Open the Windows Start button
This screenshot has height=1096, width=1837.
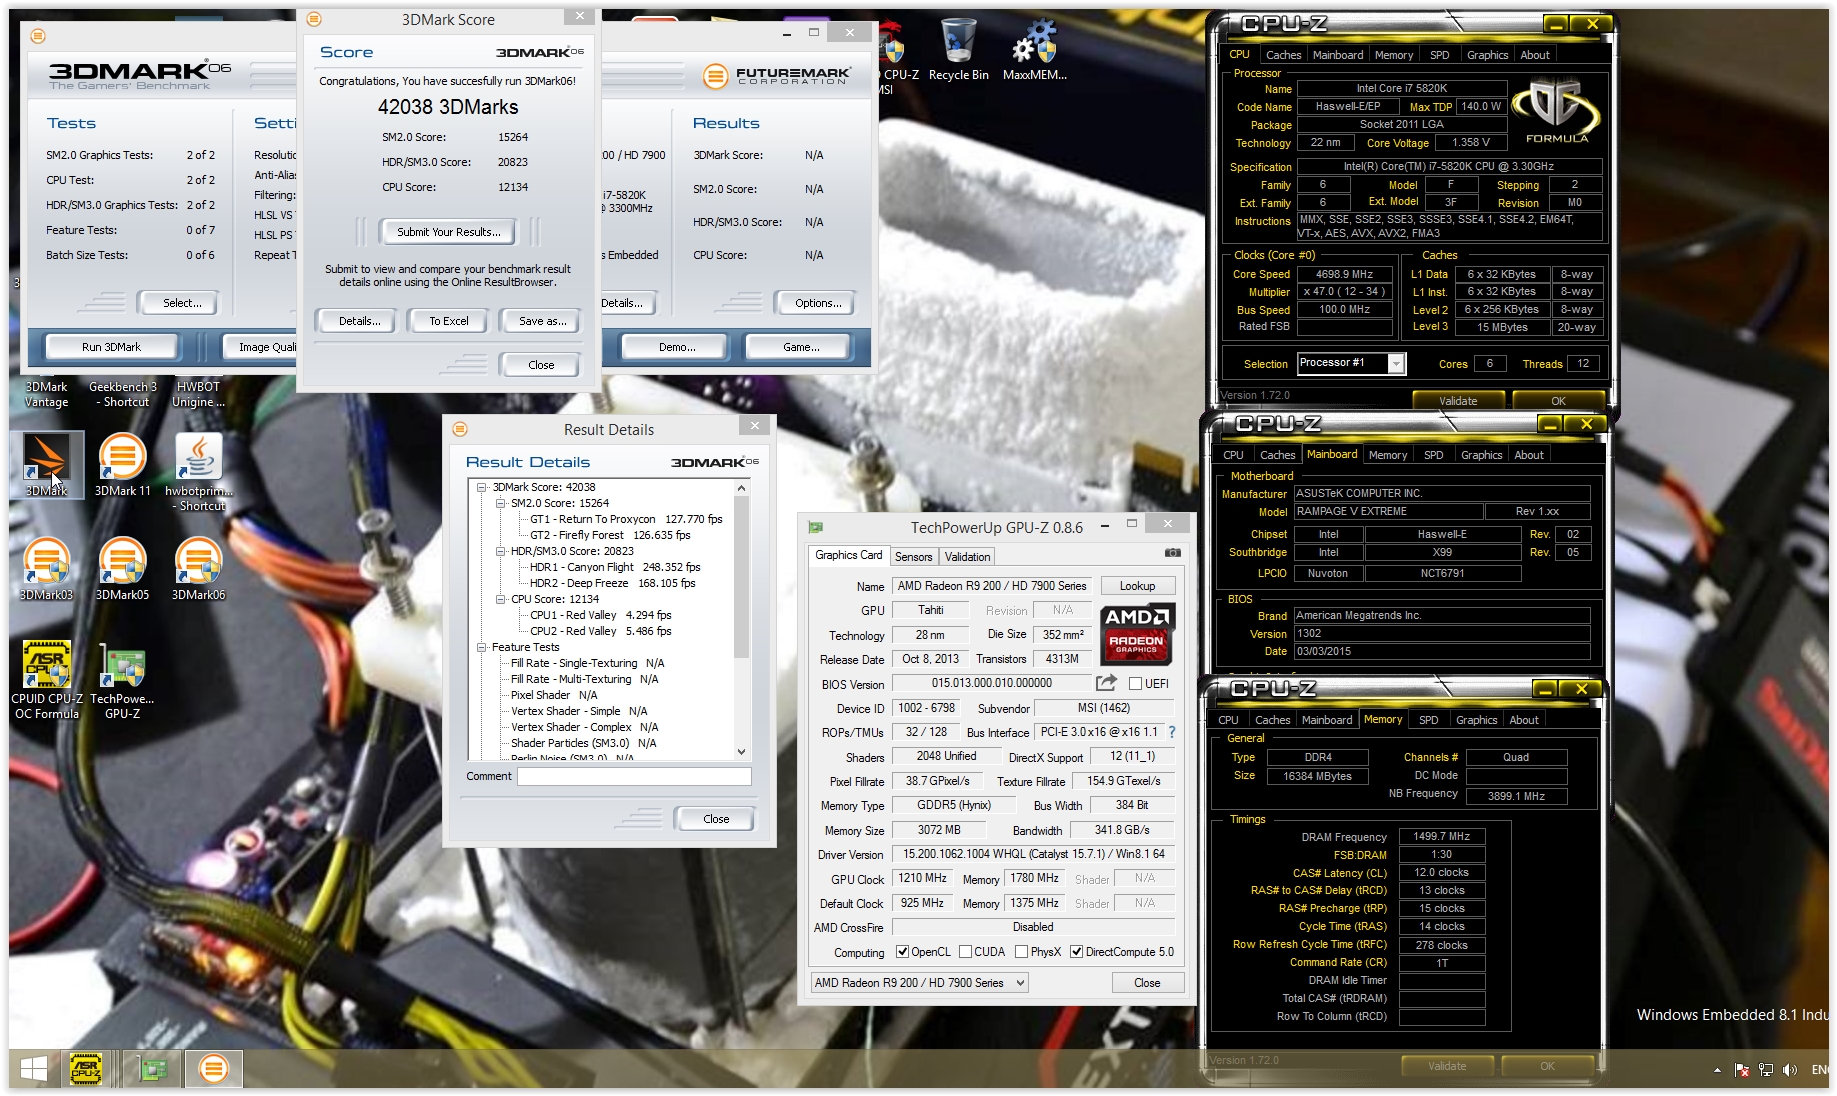(x=33, y=1068)
